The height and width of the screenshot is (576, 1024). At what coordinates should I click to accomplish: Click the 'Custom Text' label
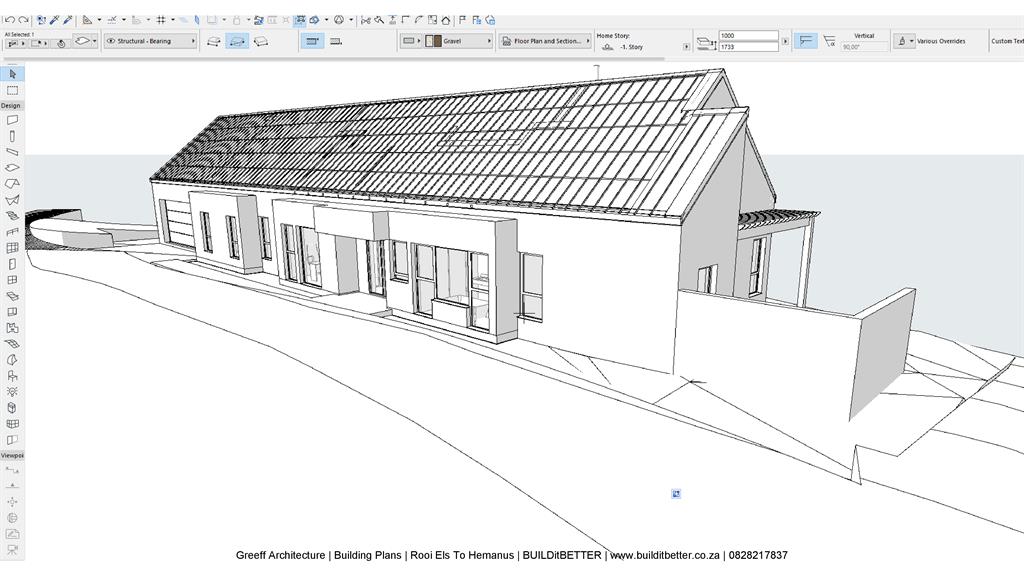pyautogui.click(x=1007, y=41)
